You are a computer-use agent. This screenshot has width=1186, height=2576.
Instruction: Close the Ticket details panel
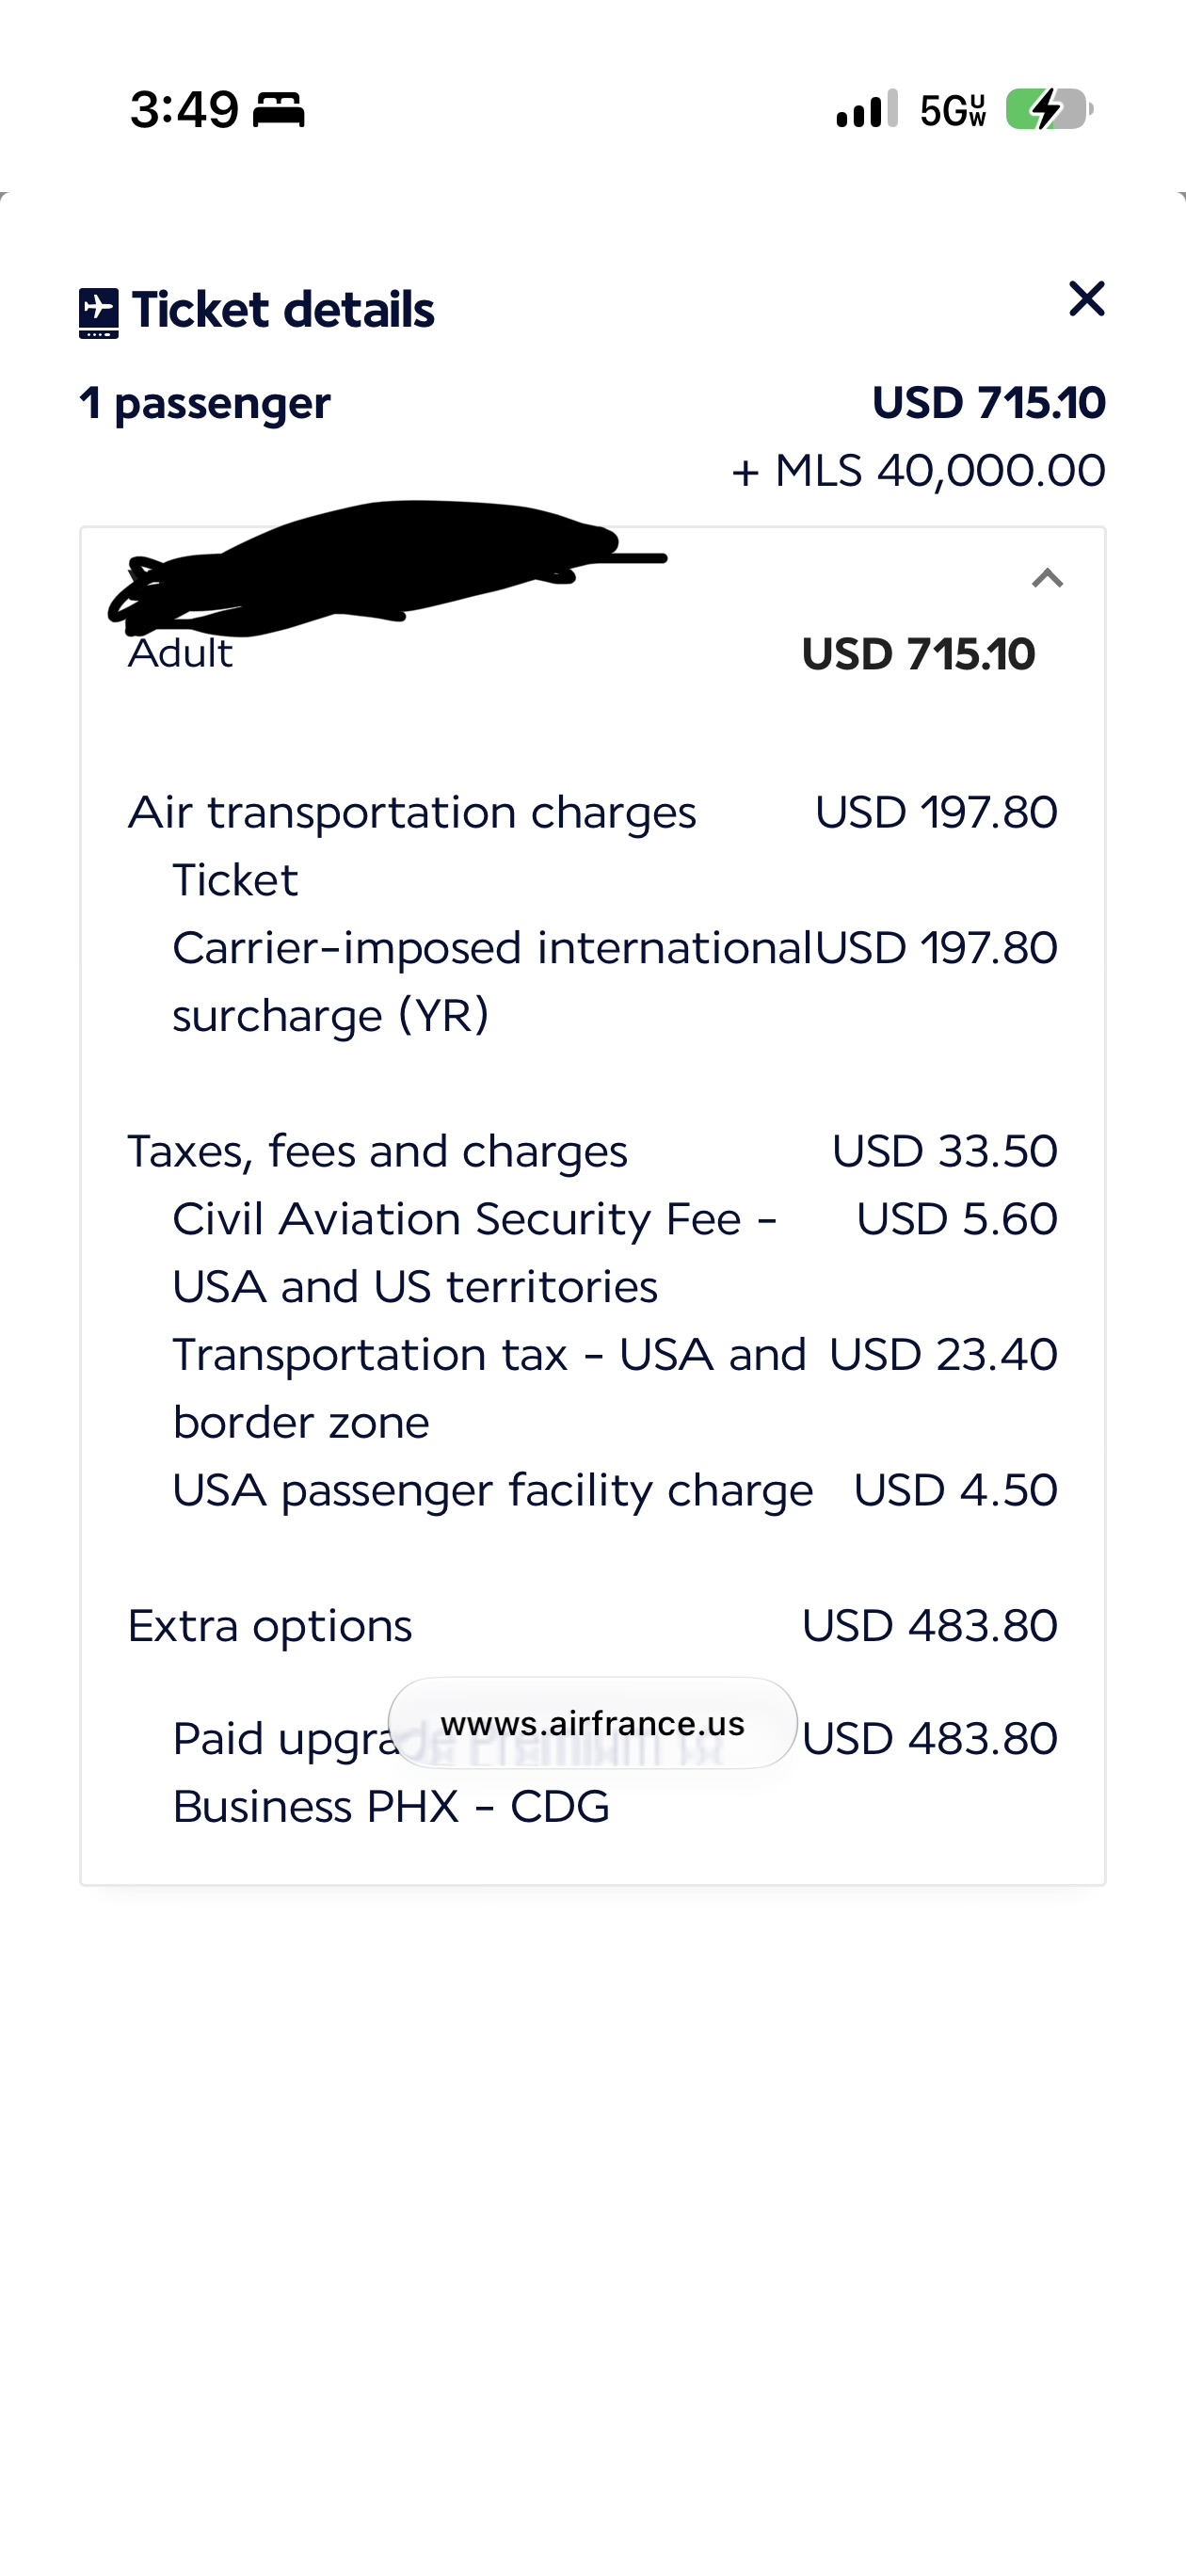[x=1086, y=299]
